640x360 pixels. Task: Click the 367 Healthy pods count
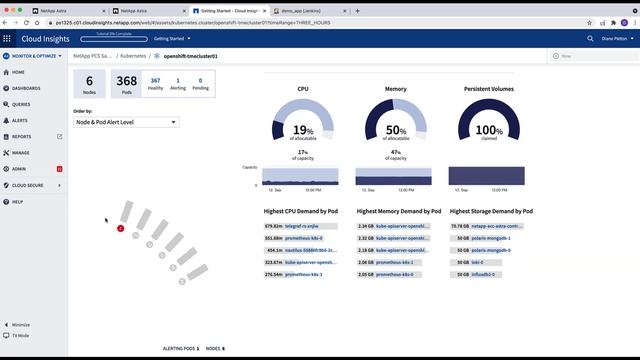pos(156,84)
